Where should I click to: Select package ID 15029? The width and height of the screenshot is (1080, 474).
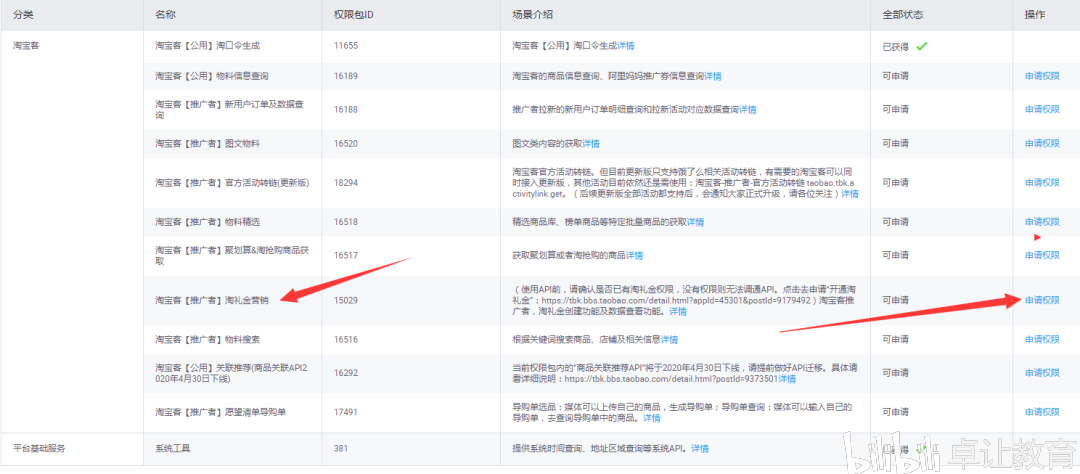(346, 300)
